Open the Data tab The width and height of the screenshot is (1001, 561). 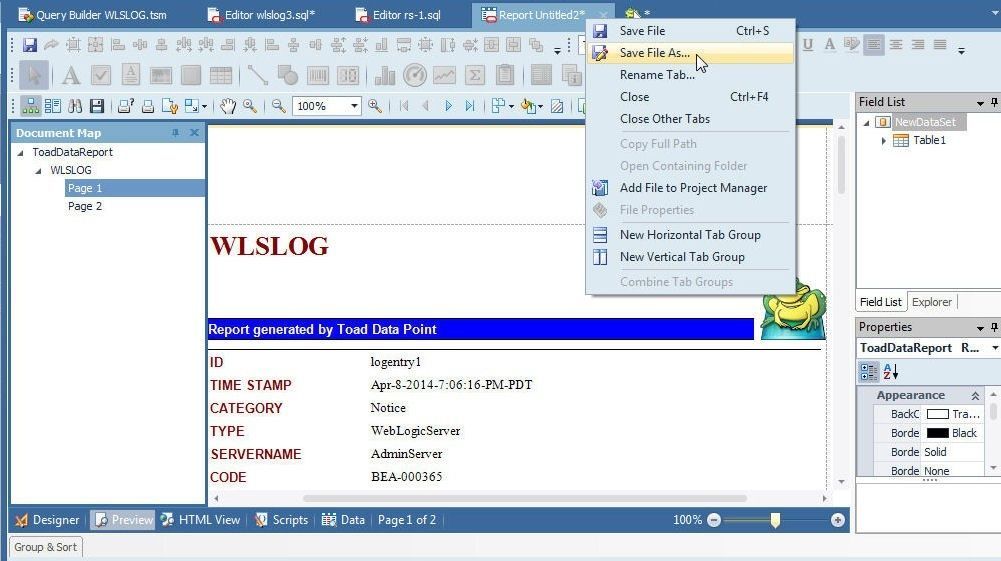pyautogui.click(x=343, y=520)
